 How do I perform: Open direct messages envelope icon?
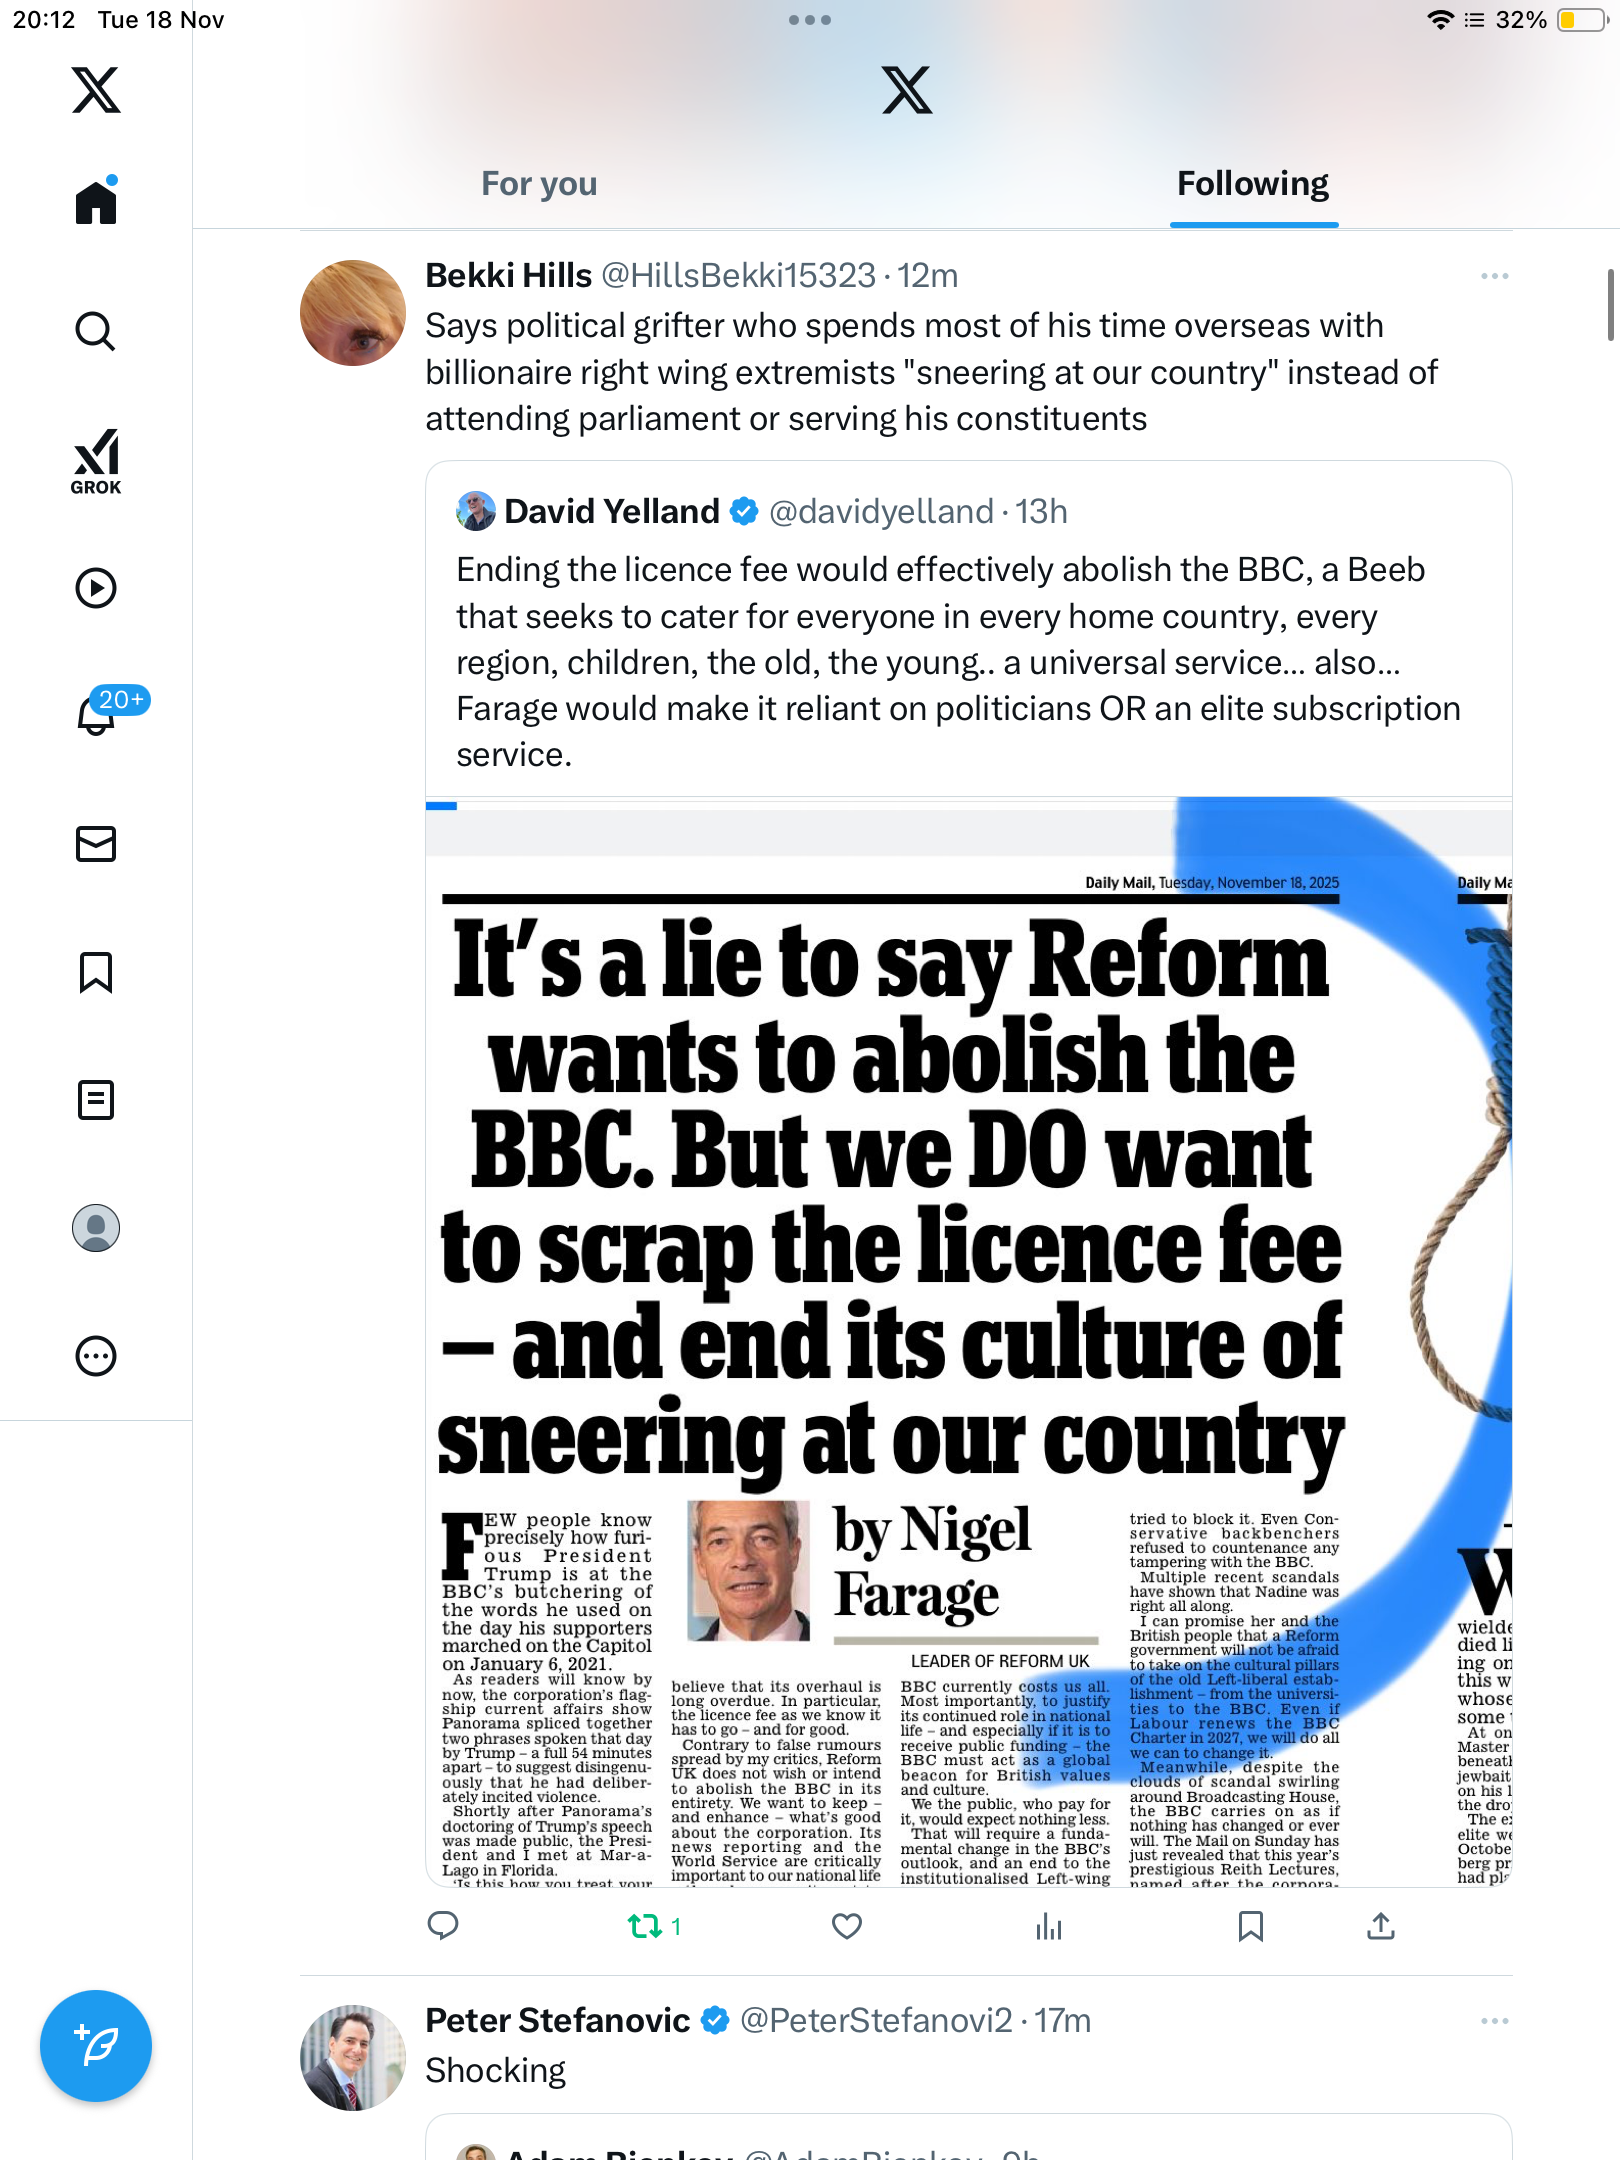(x=96, y=844)
